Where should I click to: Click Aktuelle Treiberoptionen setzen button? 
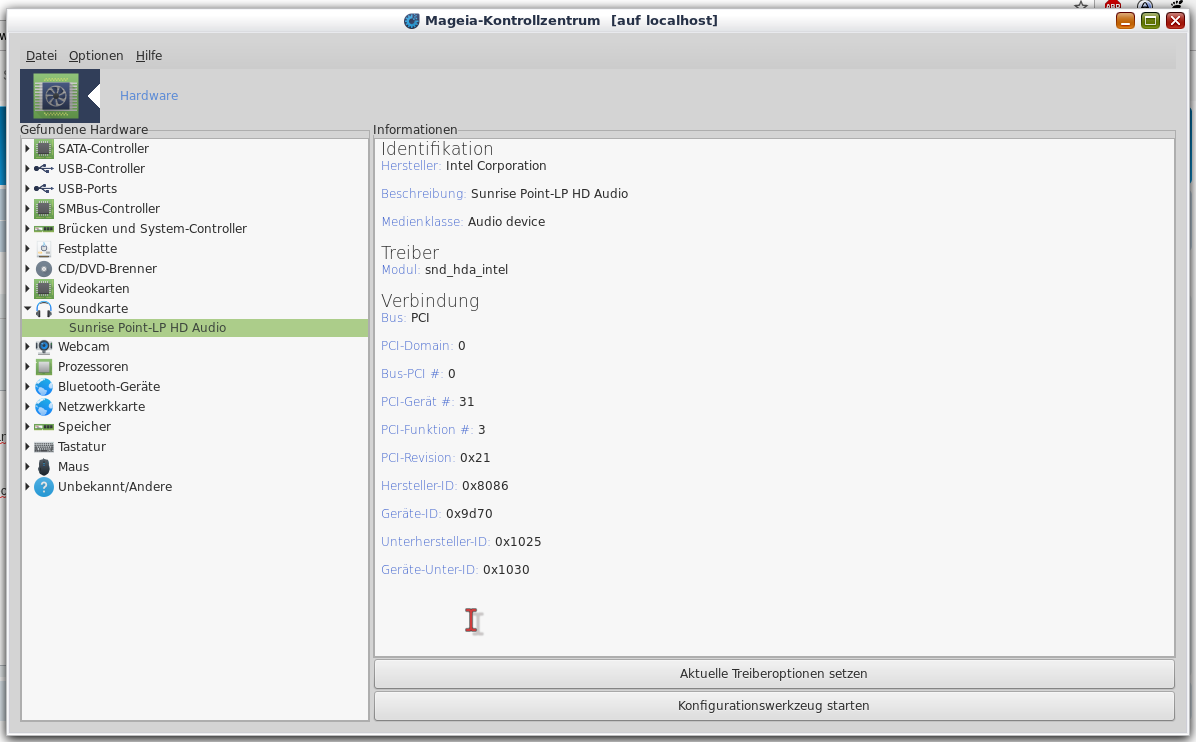point(773,674)
